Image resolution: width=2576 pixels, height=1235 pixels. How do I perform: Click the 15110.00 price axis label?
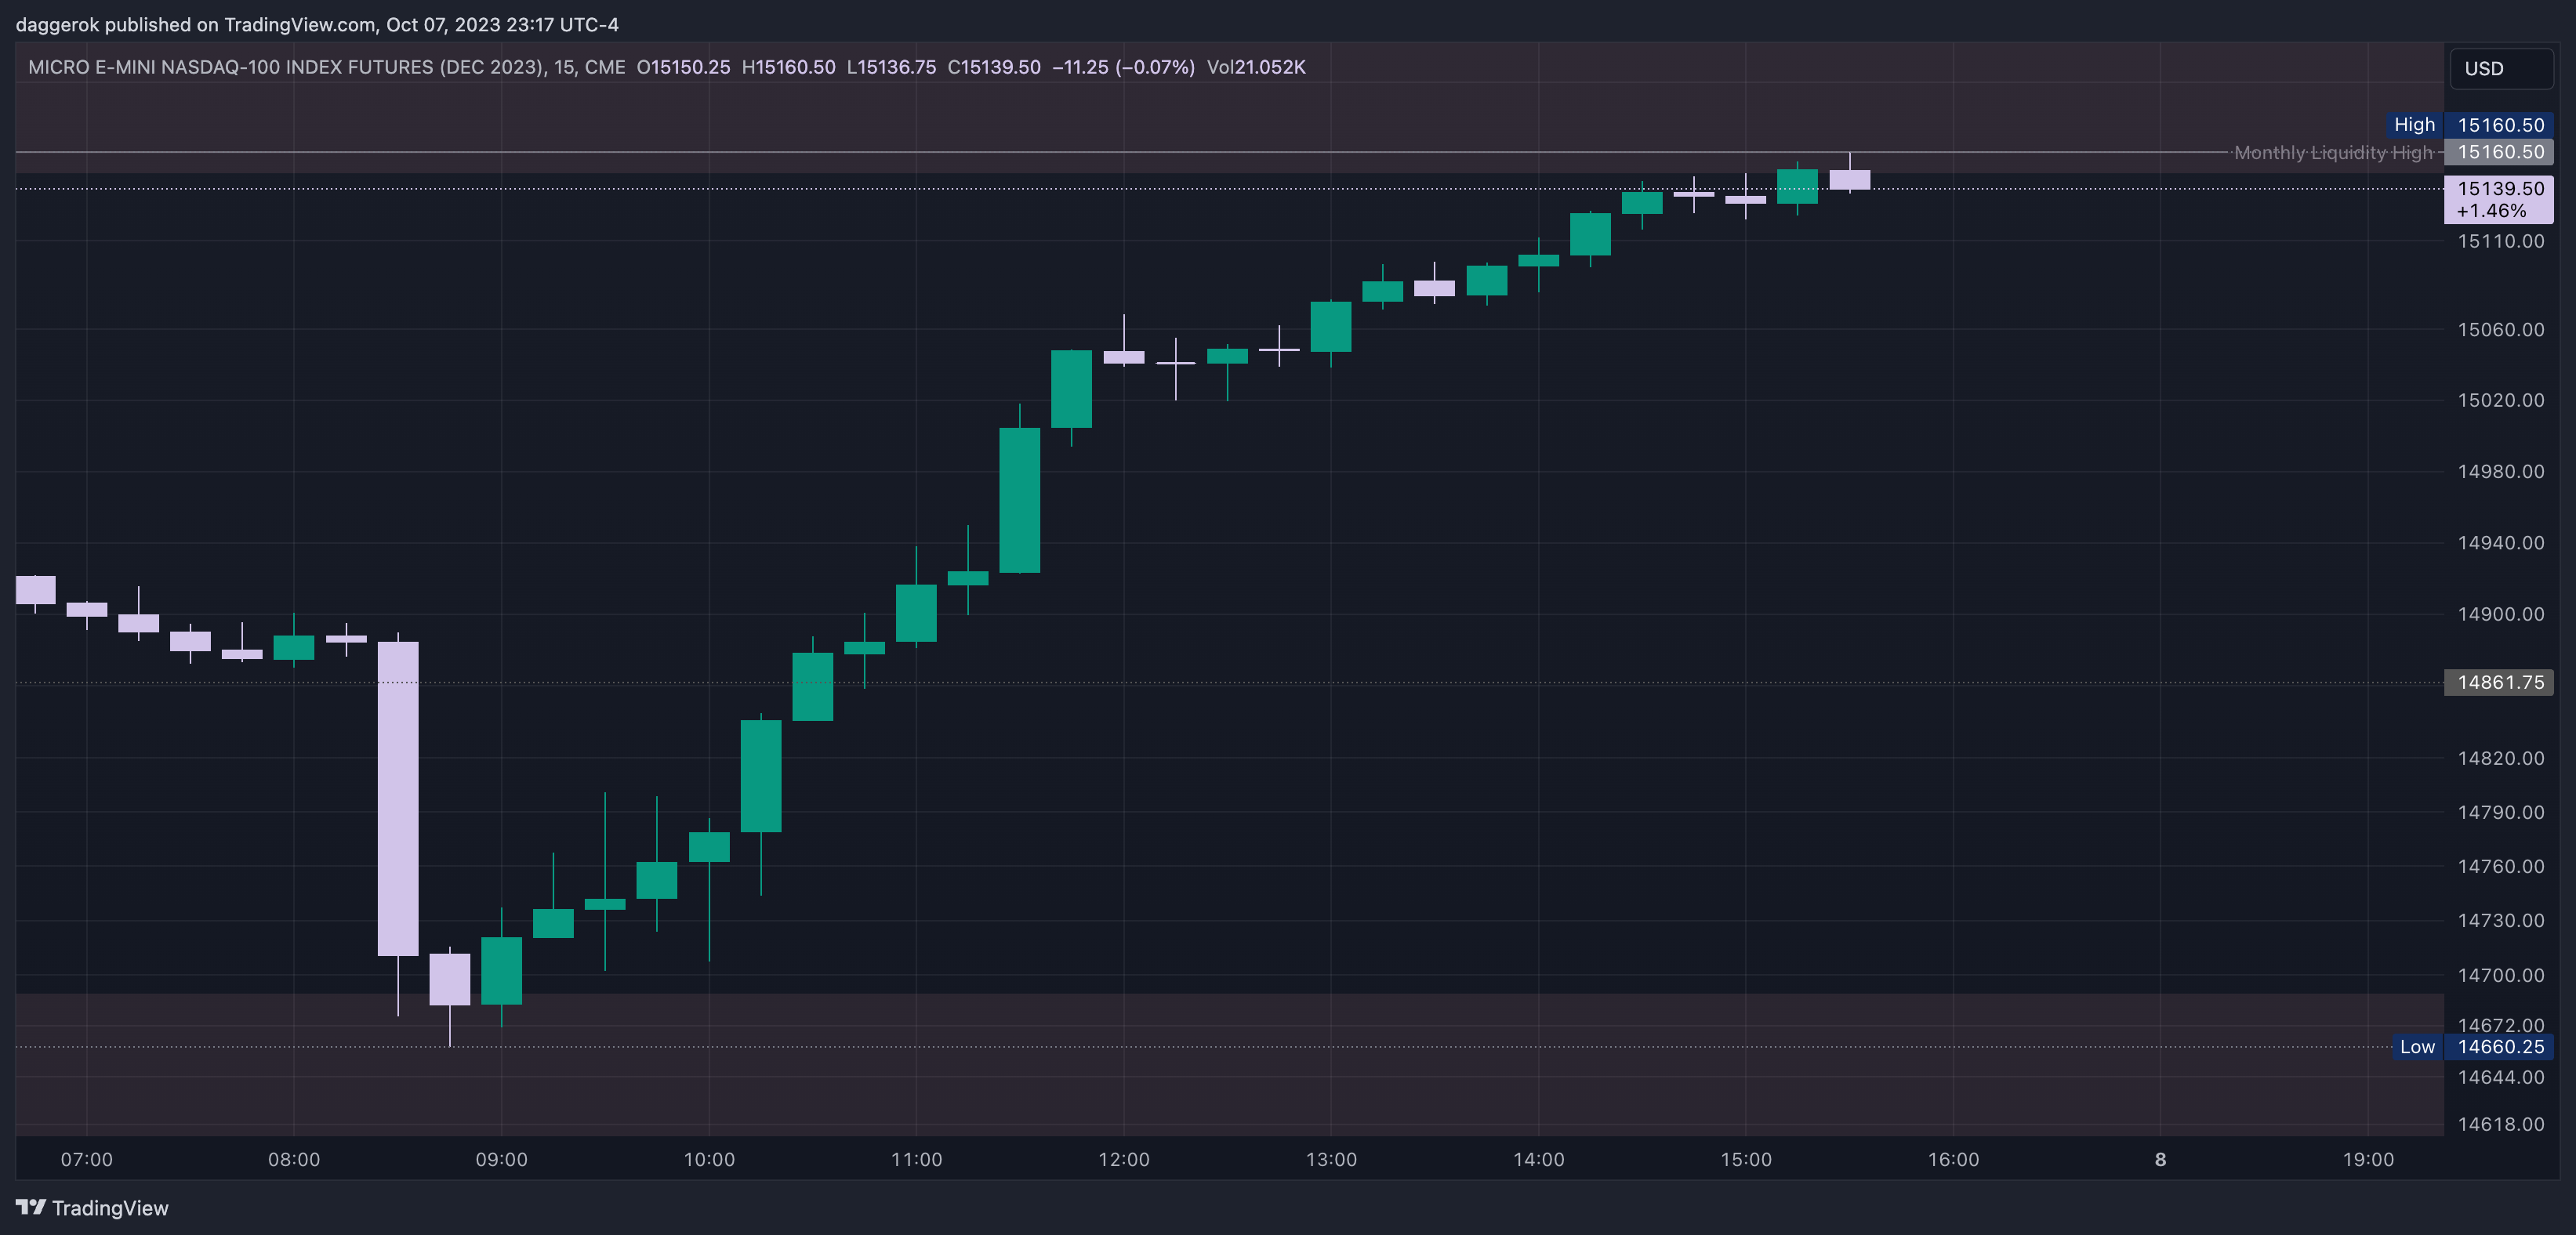point(2500,241)
